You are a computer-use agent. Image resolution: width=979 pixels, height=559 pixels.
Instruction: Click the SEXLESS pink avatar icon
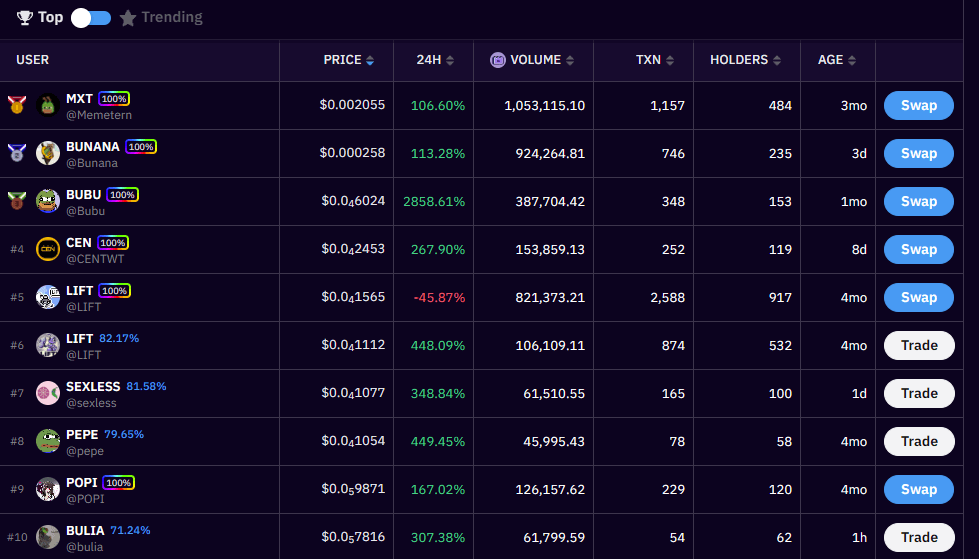48,393
